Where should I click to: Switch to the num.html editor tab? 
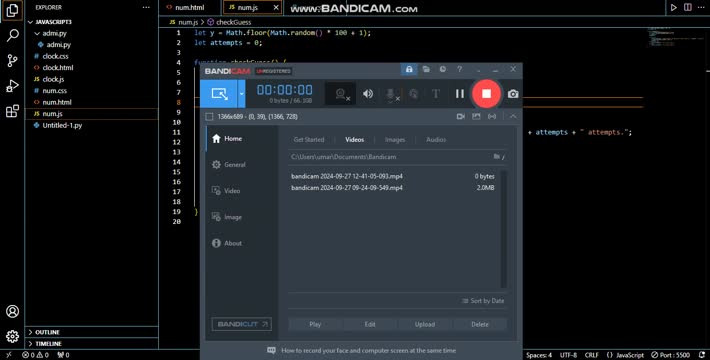pyautogui.click(x=189, y=7)
